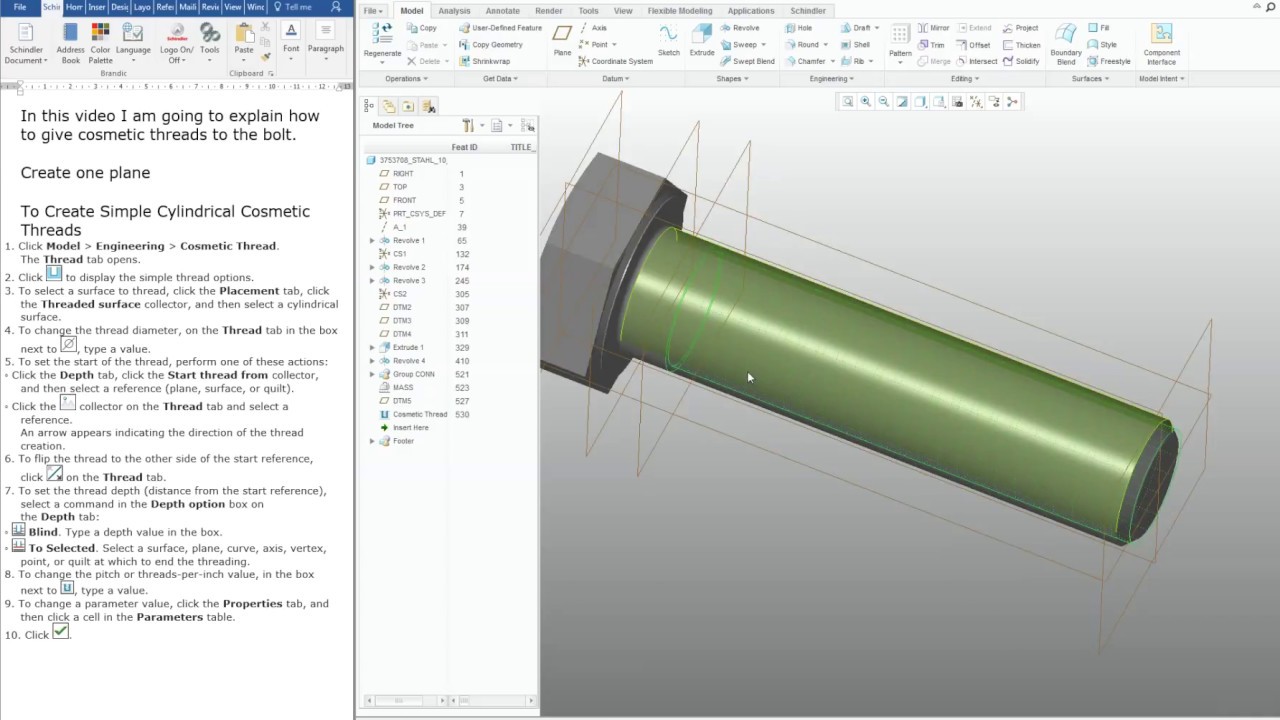Click Insert Here marker in model tree
Image resolution: width=1280 pixels, height=720 pixels.
pos(410,428)
